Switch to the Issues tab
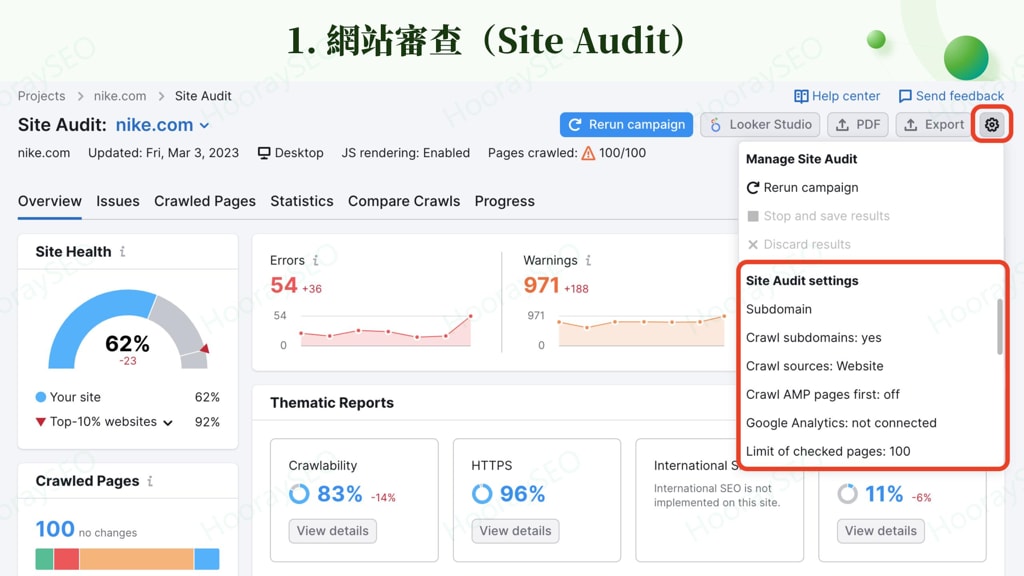 pyautogui.click(x=117, y=201)
